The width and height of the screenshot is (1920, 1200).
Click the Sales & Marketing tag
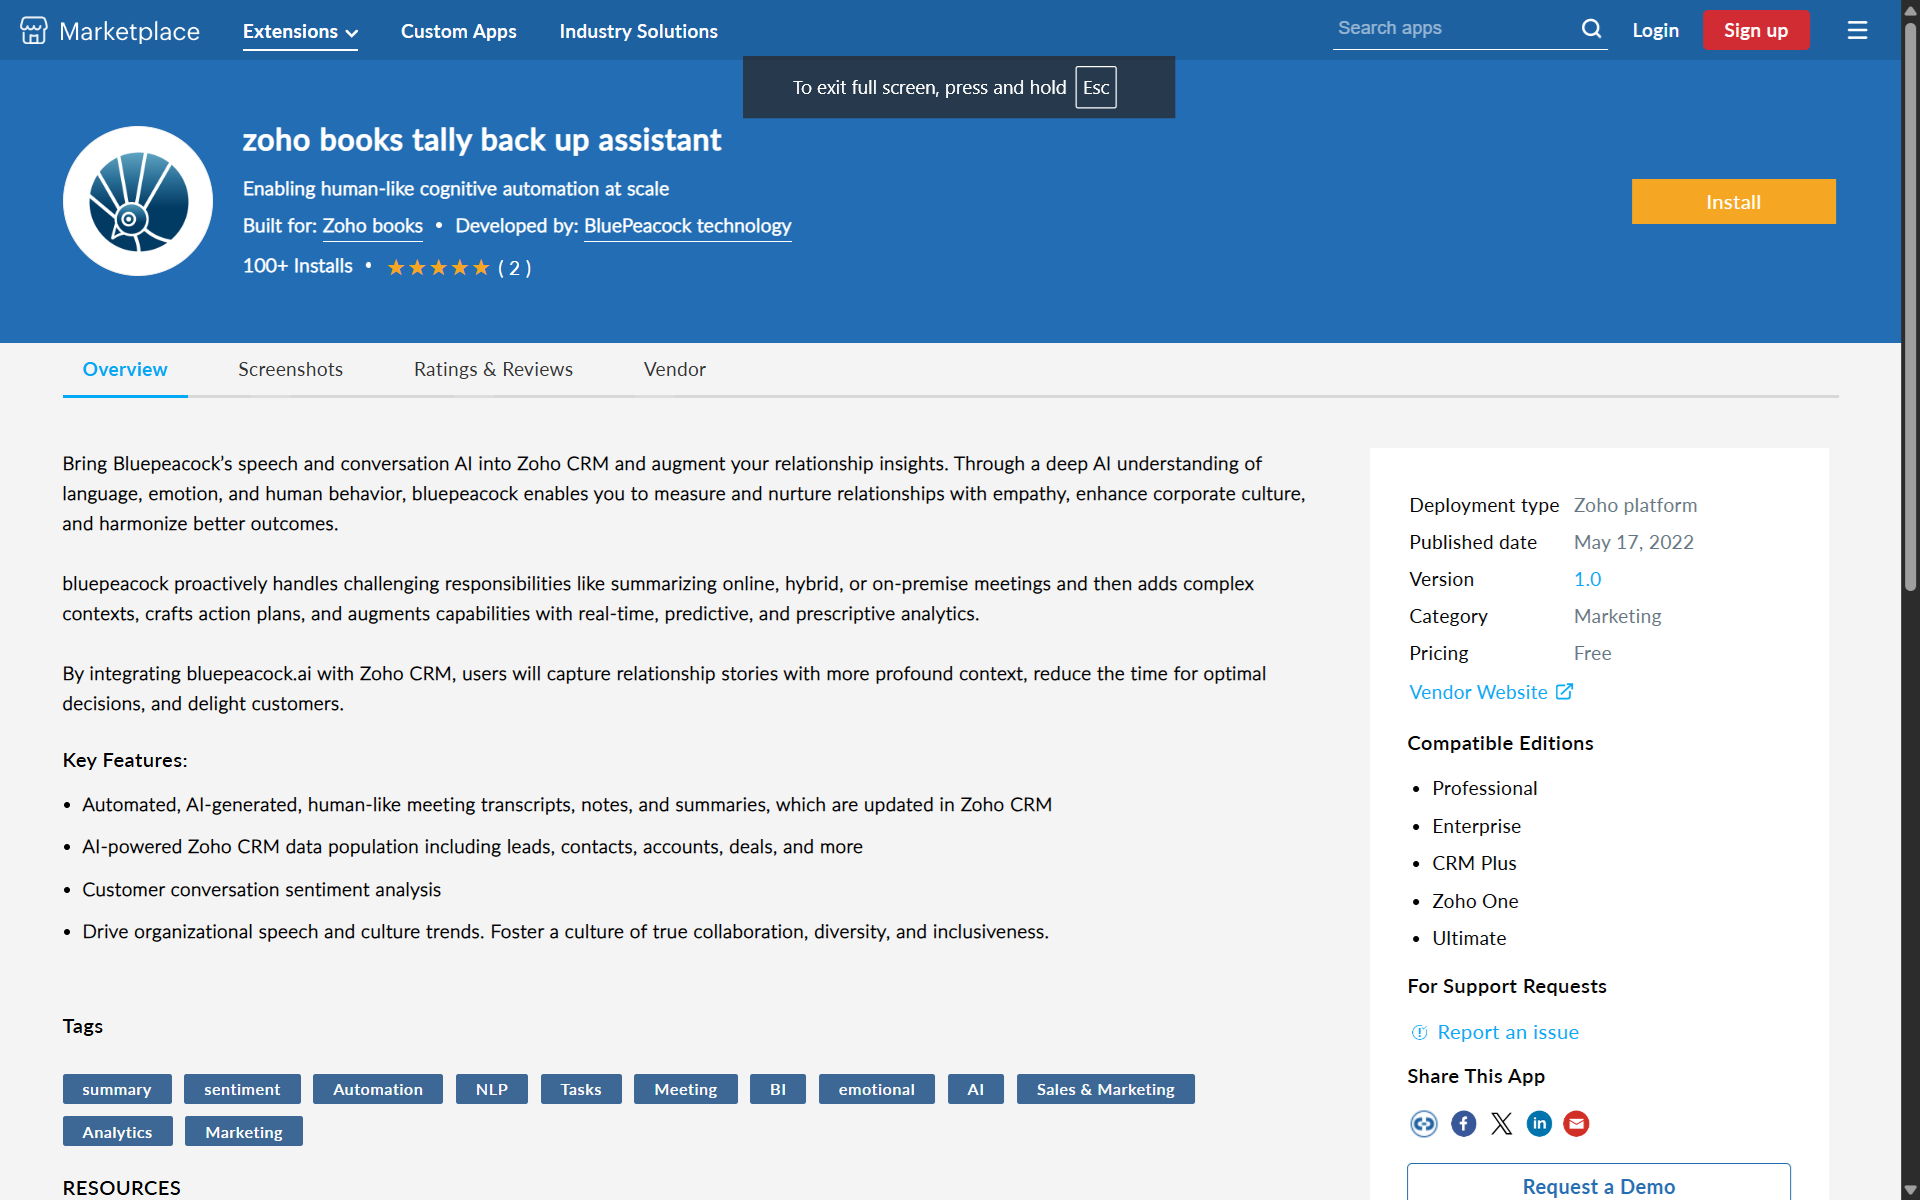[1106, 1089]
